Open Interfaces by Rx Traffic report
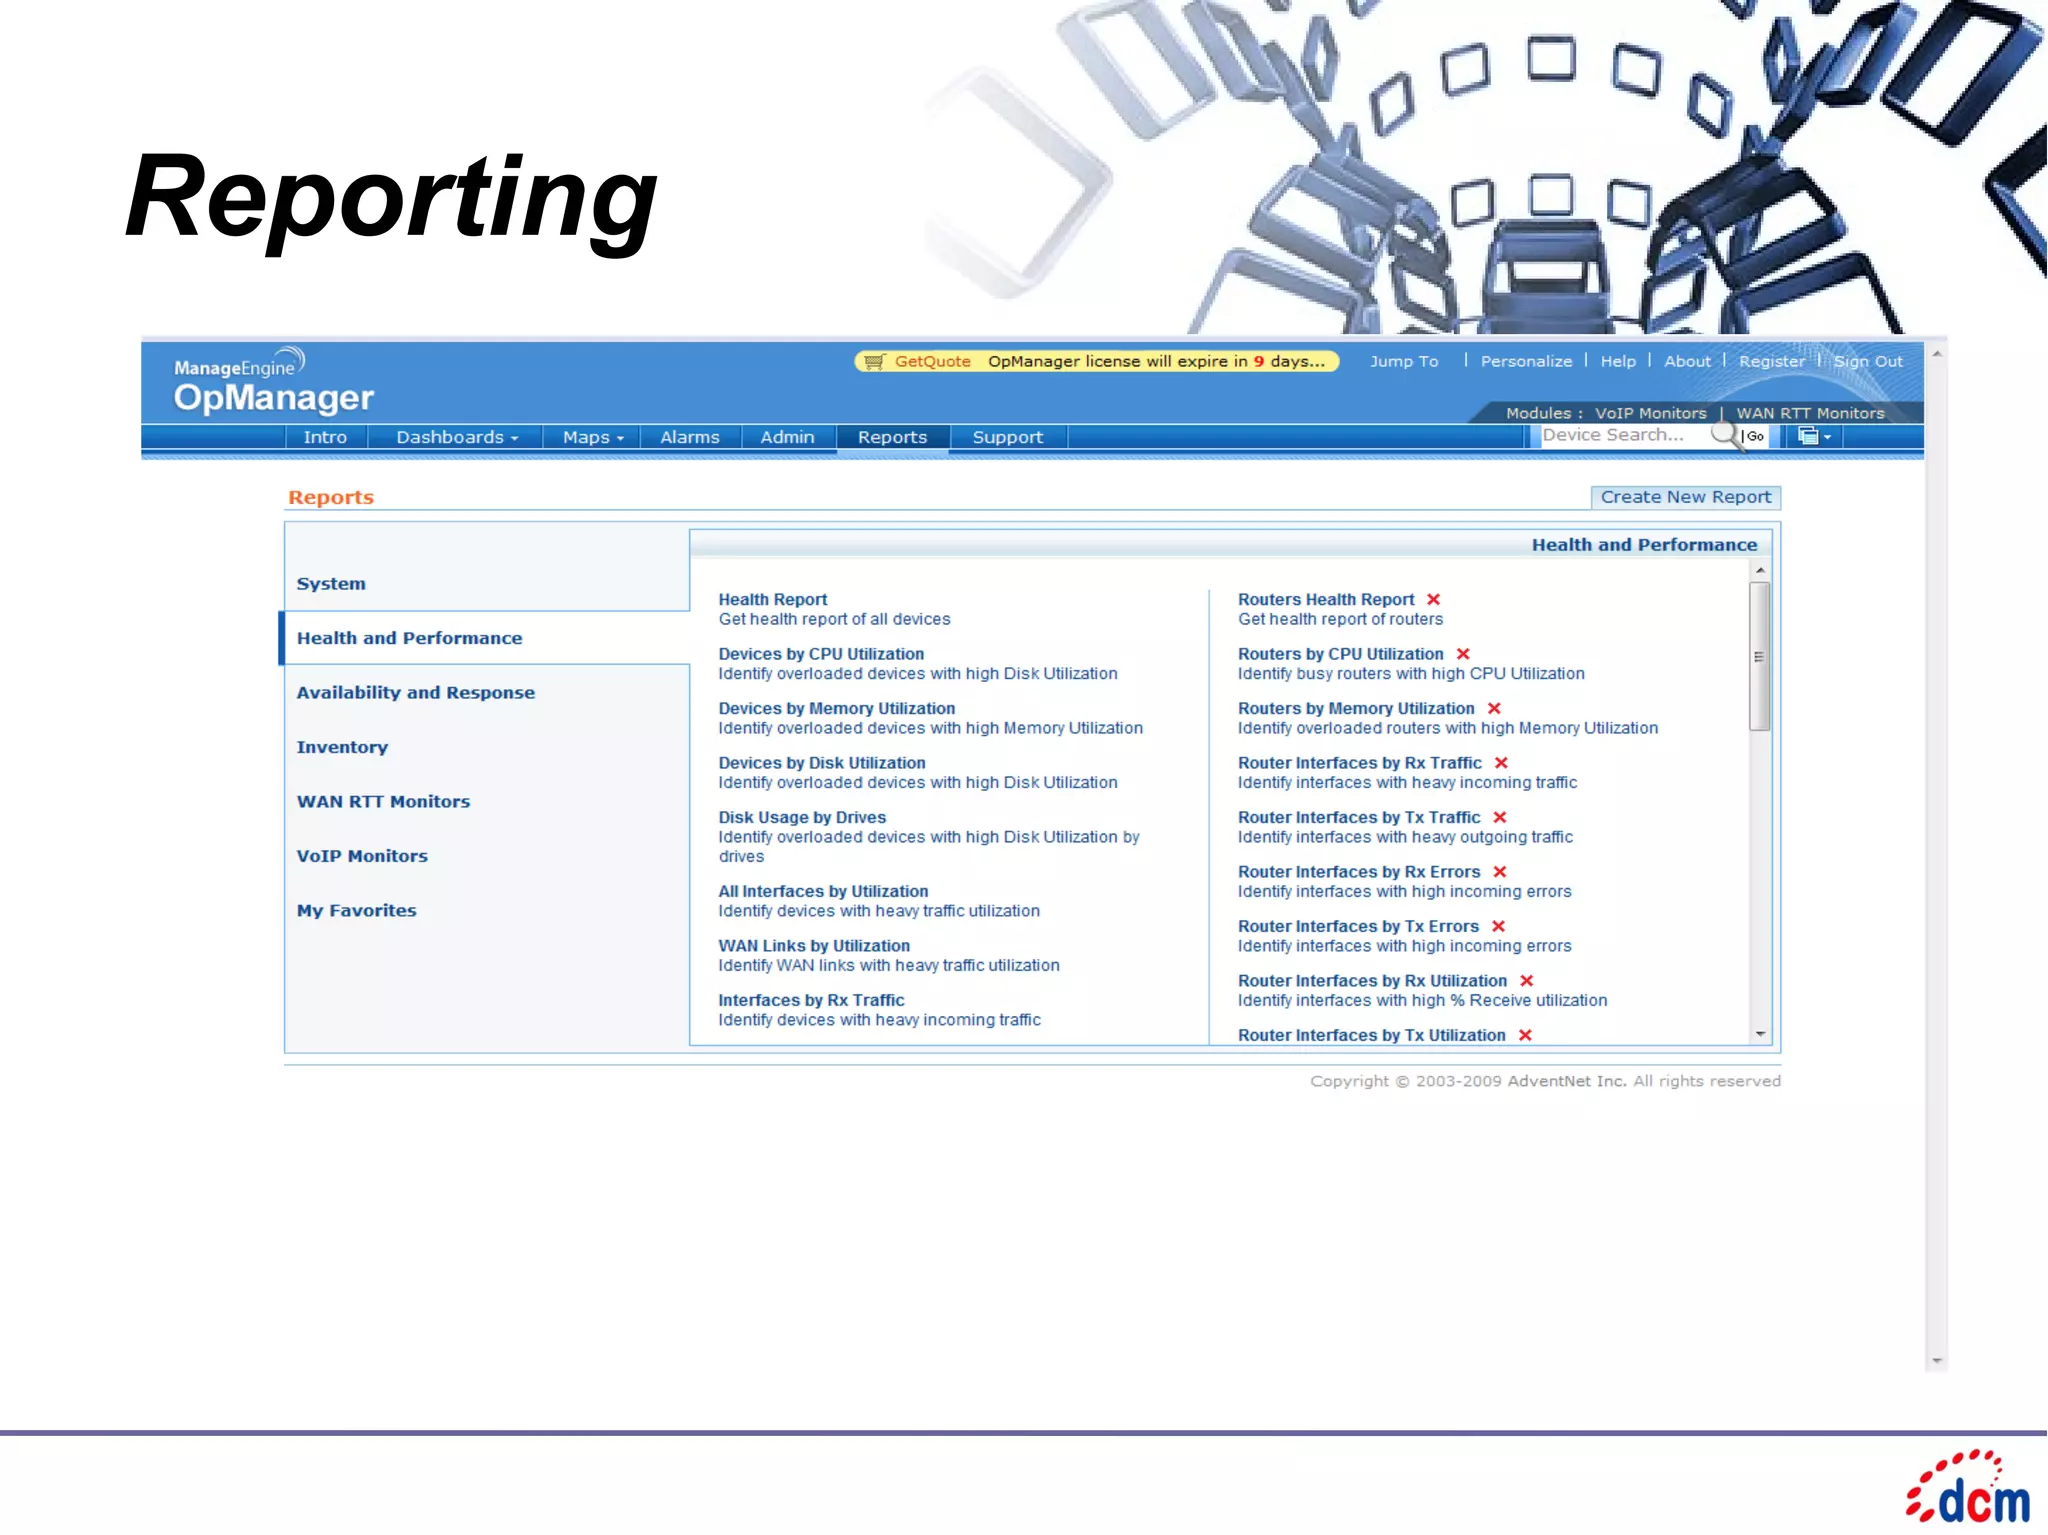 pos(811,1000)
